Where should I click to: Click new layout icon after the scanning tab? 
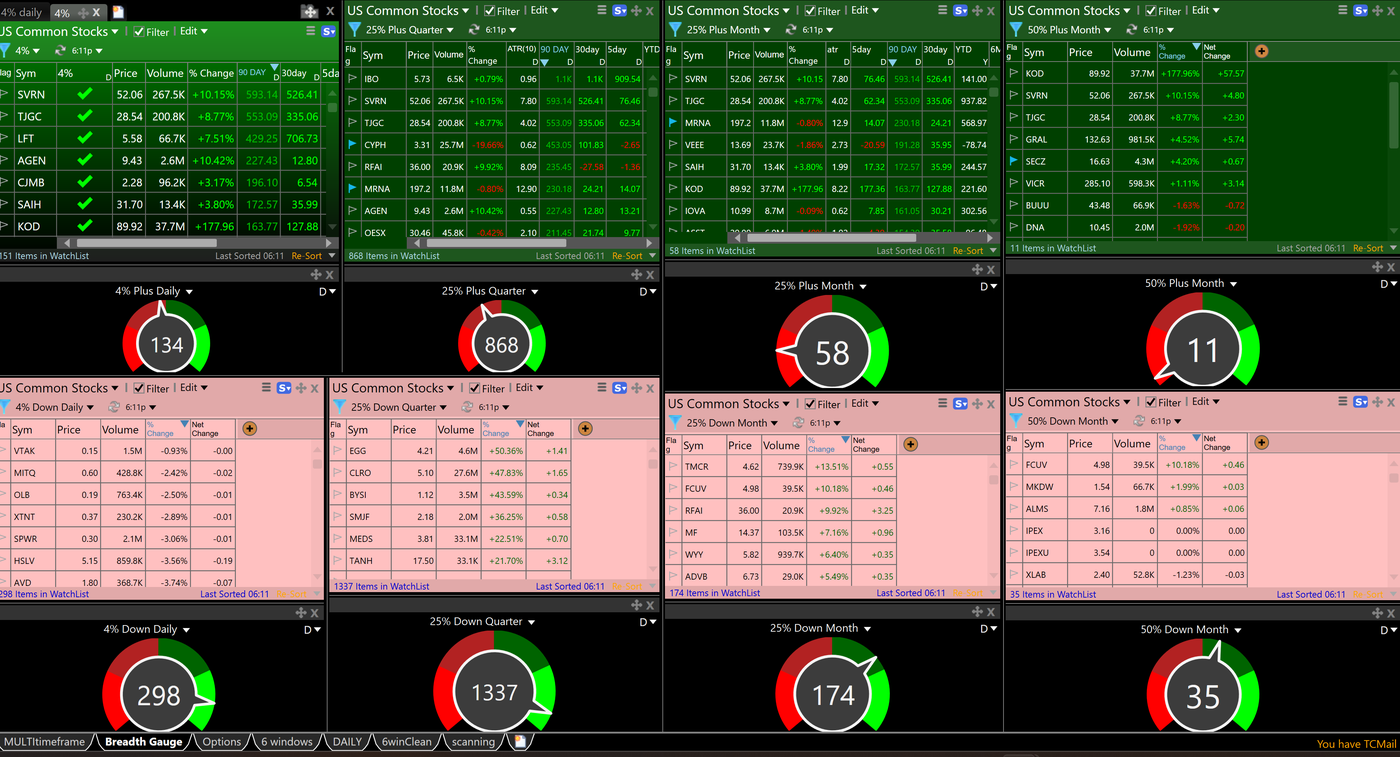519,741
